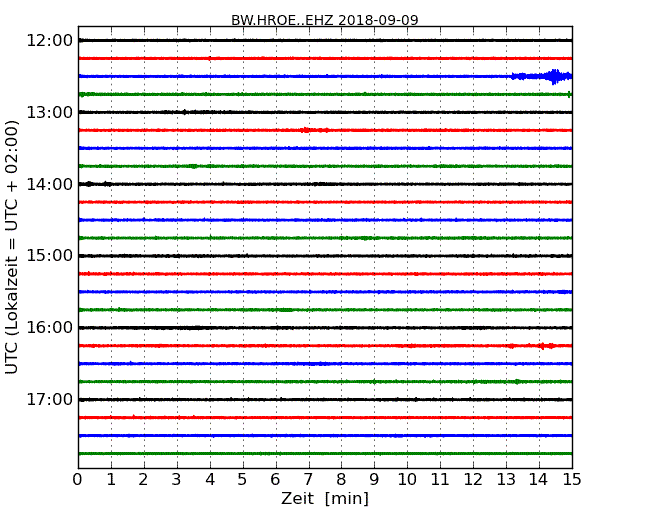This screenshot has height=520, width=650.
Task: Click x-axis tick label 13
Action: 506,480
